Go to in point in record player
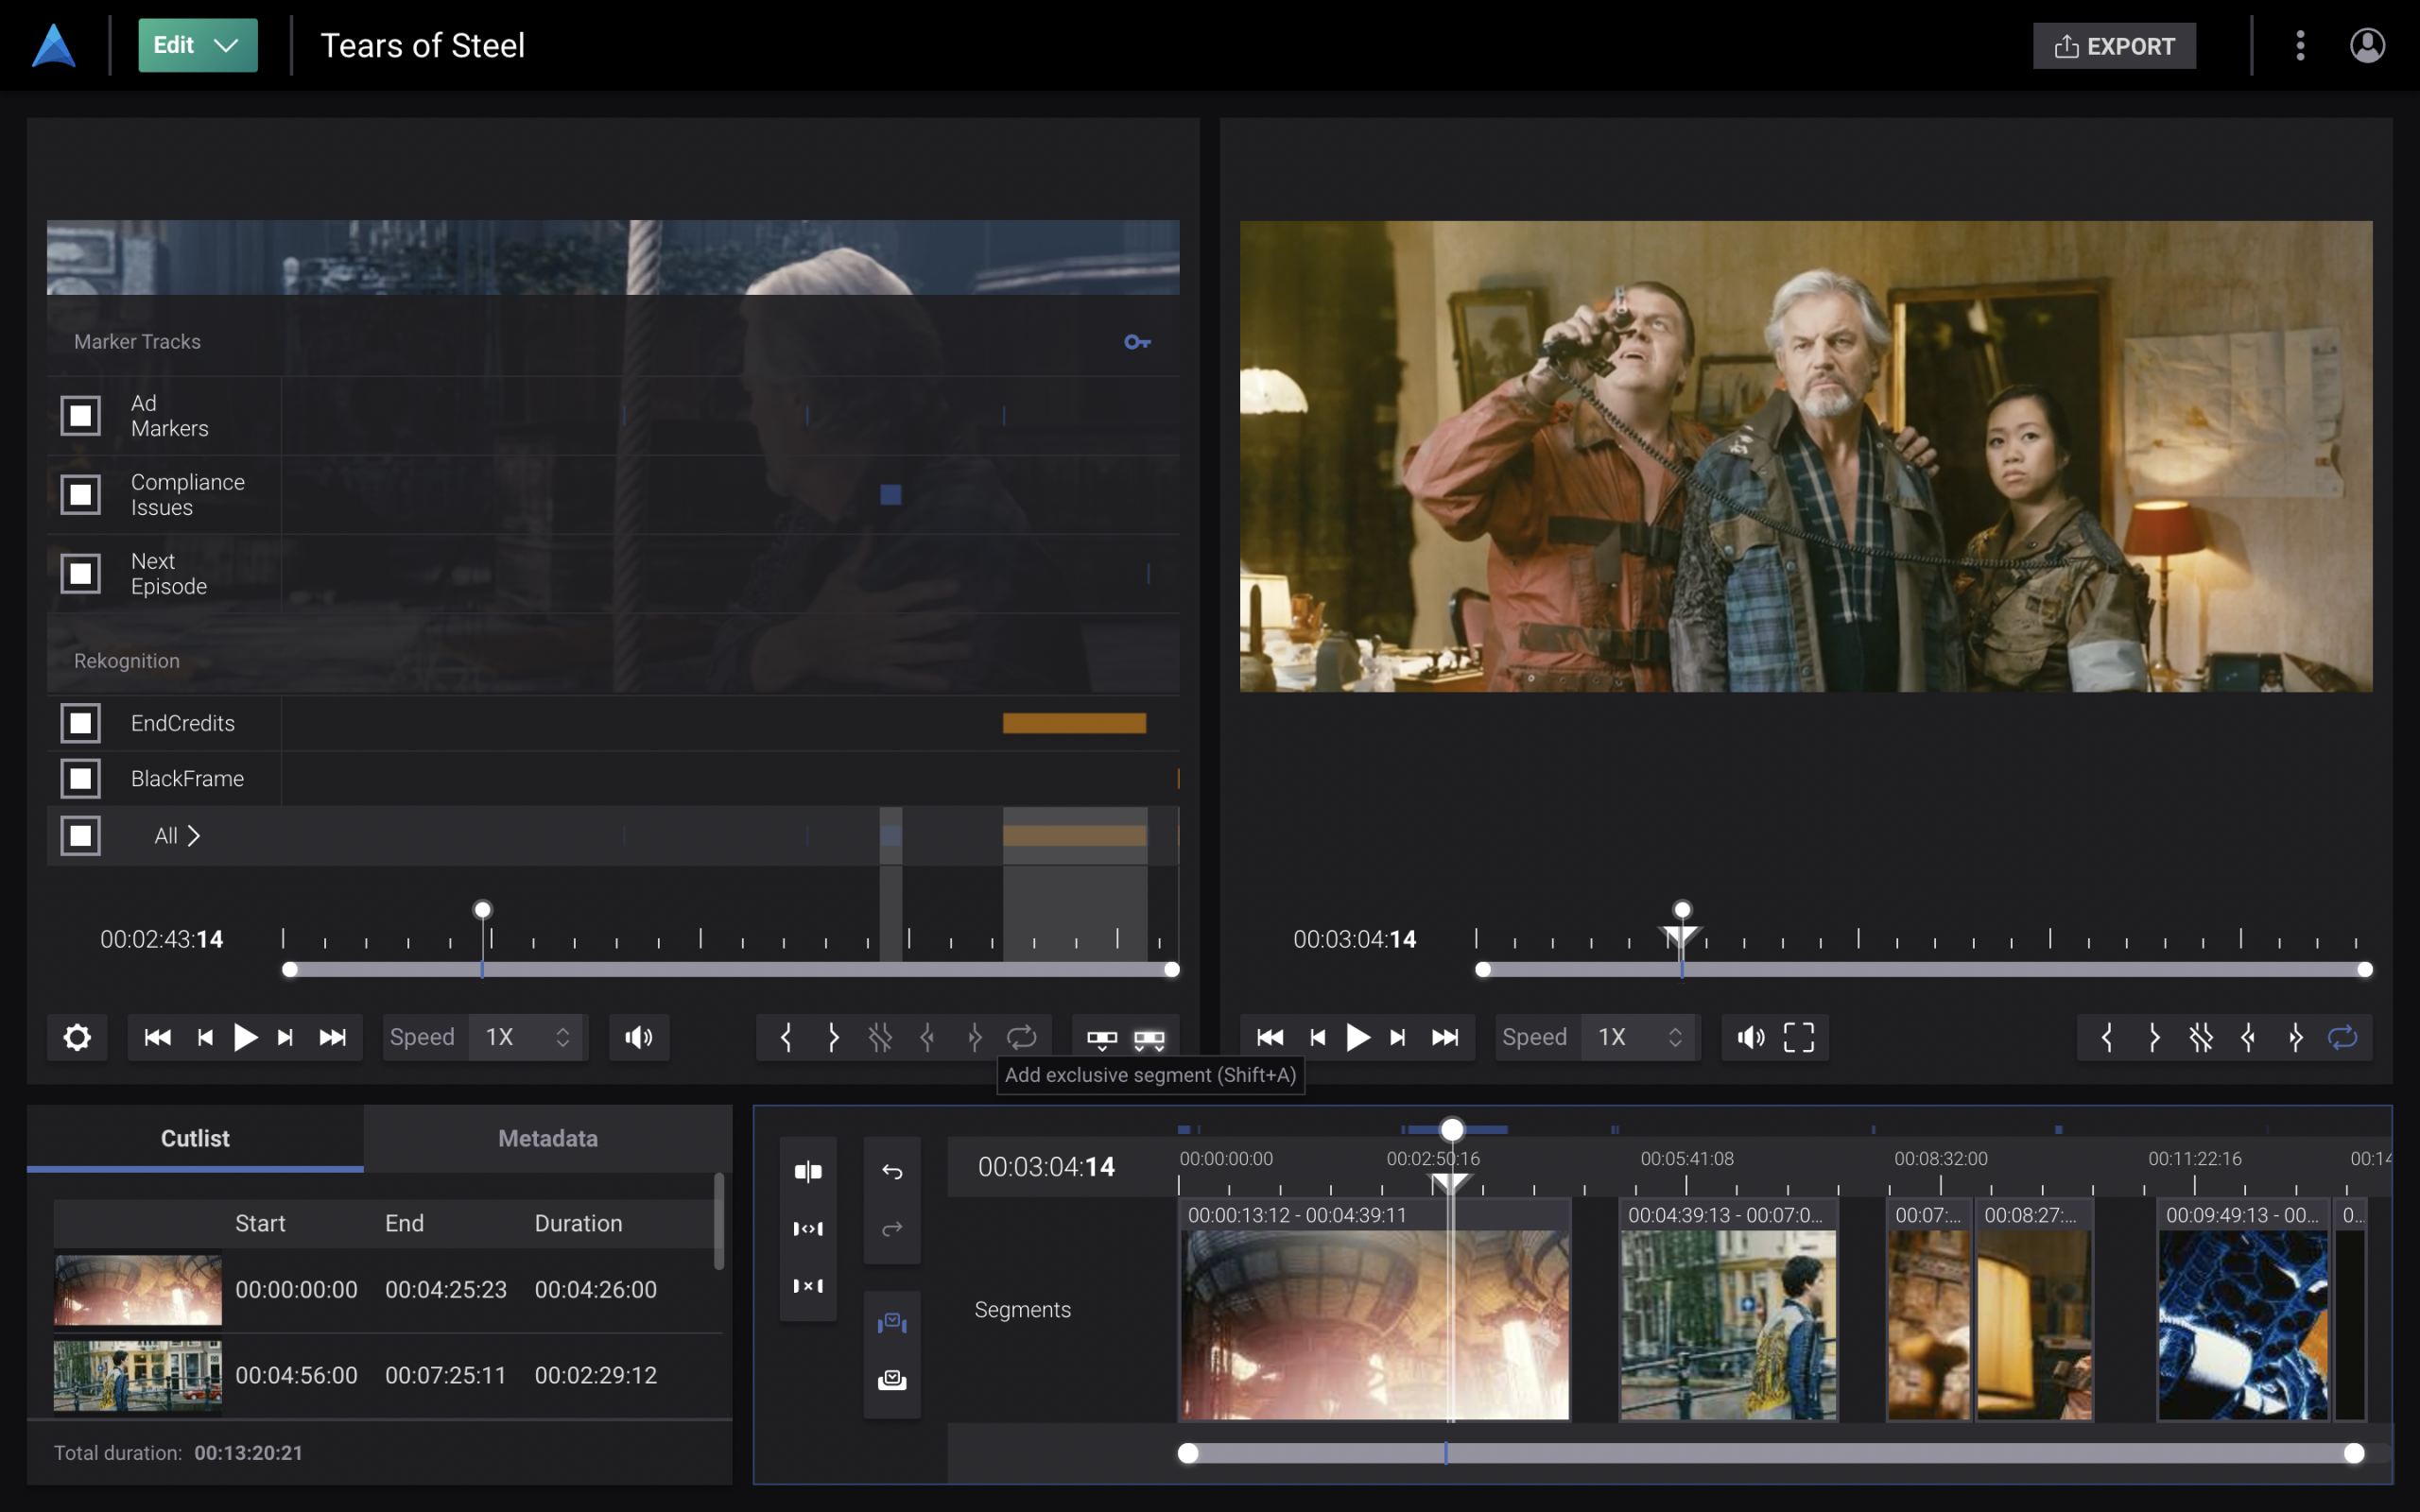The width and height of the screenshot is (2420, 1512). 2248,1037
